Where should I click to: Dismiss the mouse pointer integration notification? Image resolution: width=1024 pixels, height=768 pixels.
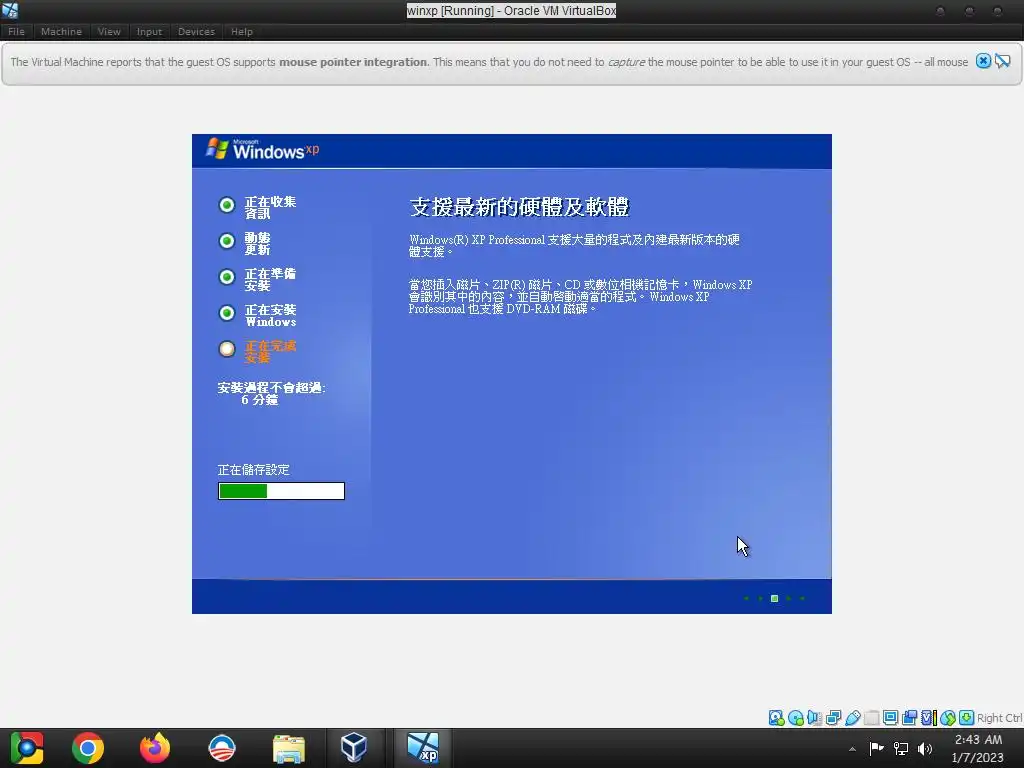point(983,61)
